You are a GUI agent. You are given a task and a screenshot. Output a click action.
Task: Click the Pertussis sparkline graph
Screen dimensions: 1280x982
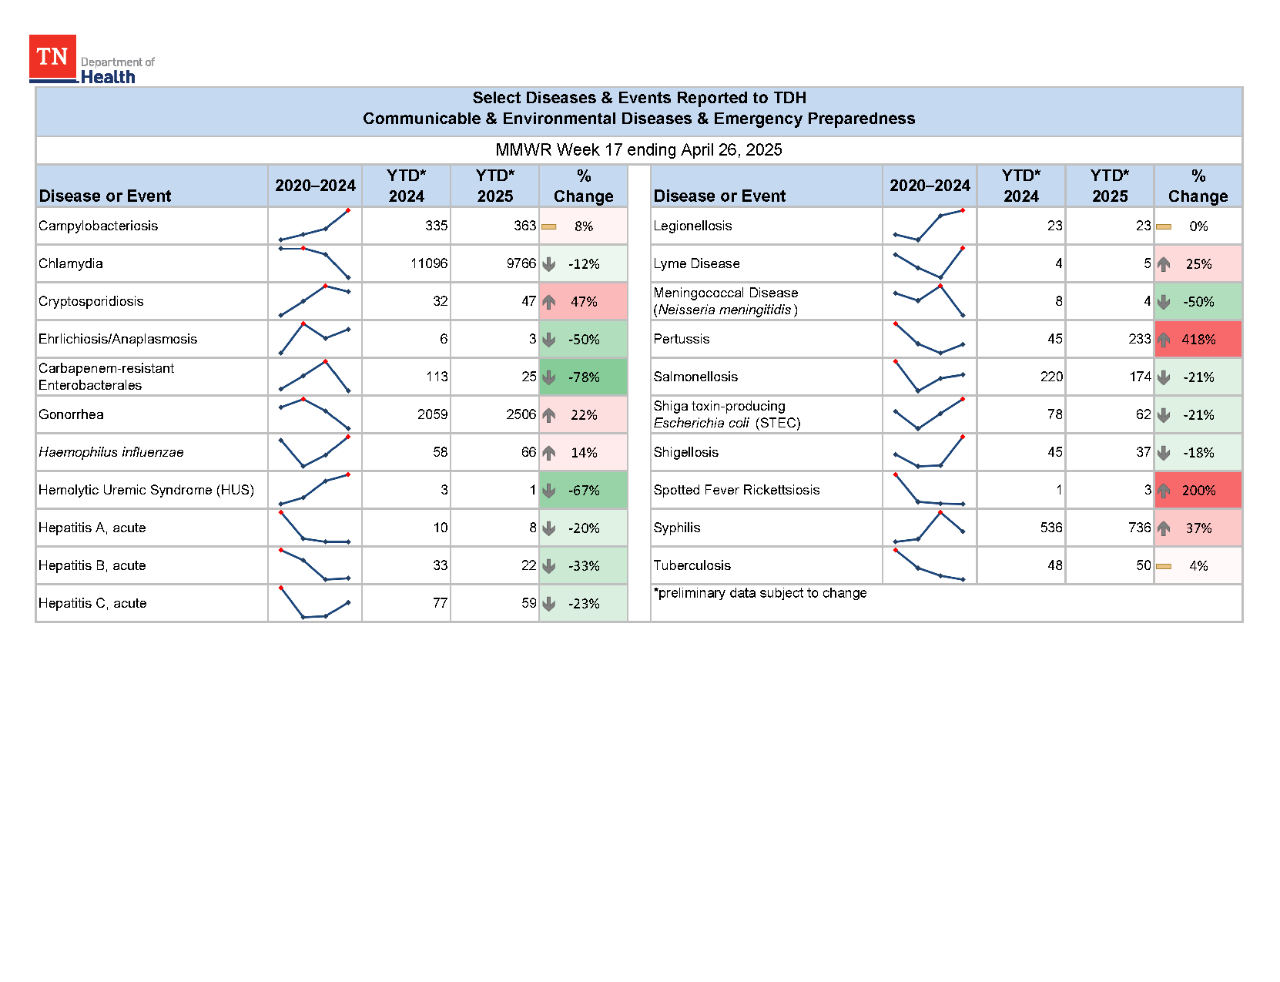[x=929, y=339]
